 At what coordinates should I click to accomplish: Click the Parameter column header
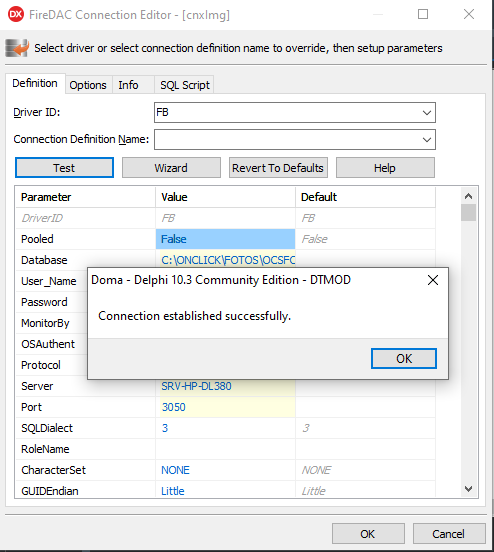click(x=85, y=197)
